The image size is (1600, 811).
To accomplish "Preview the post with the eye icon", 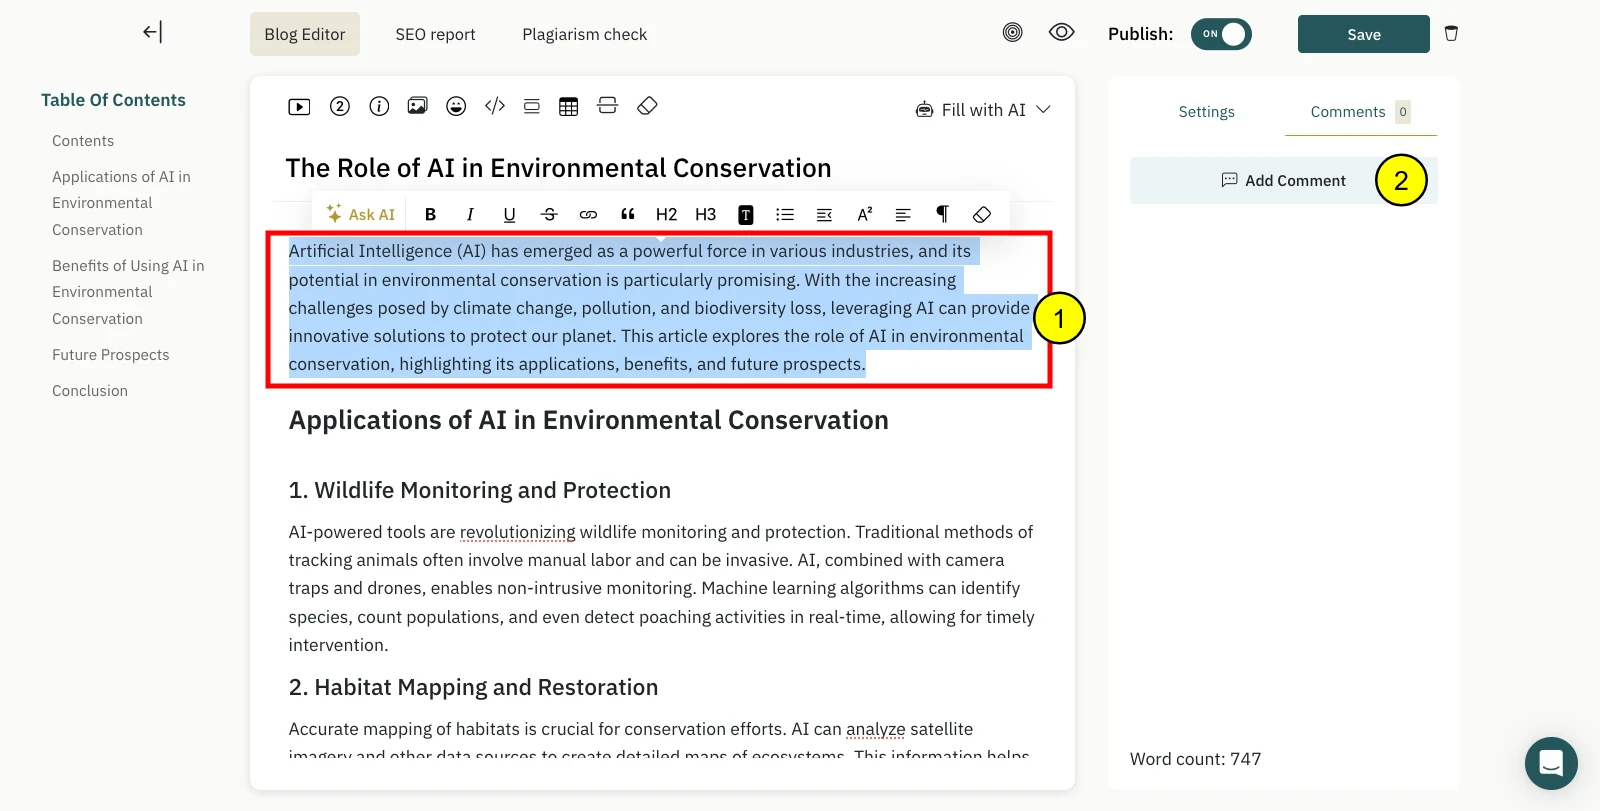I will tap(1062, 32).
